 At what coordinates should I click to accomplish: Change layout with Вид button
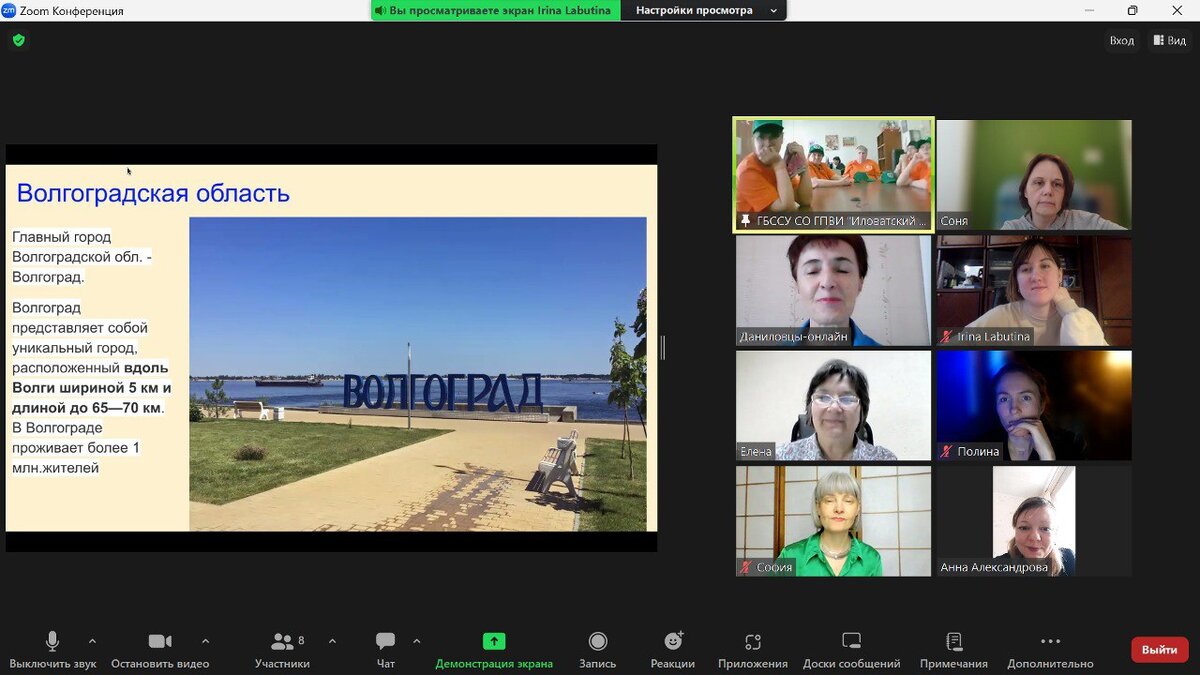1169,40
